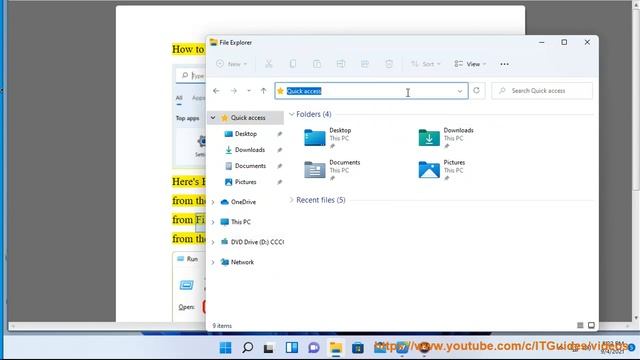
Task: Maximize the File Explorer window
Action: [564, 42]
